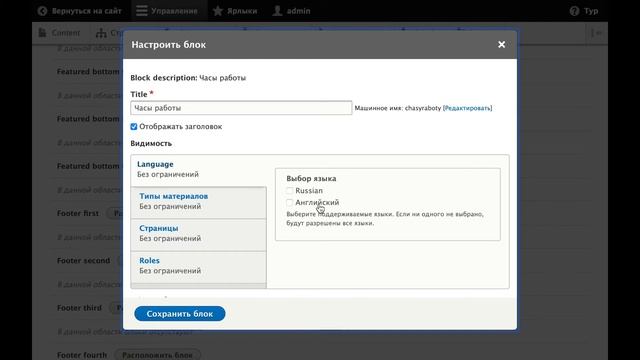Click the Редактировать machine name link
This screenshot has height=360, width=640.
click(467, 108)
